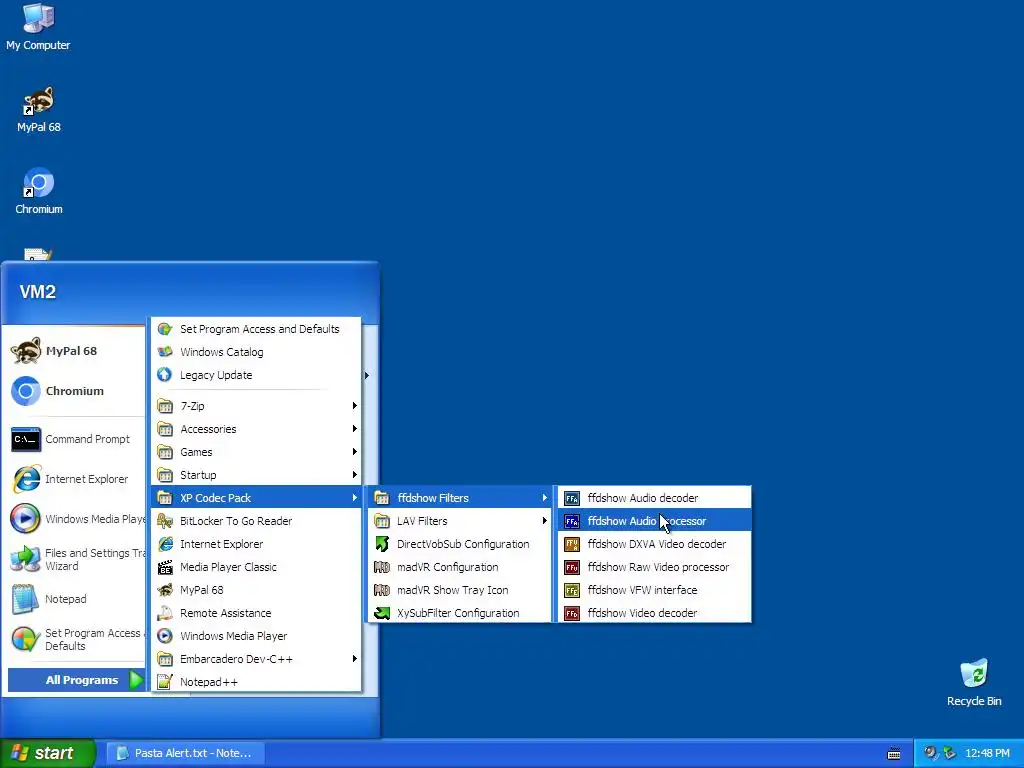Open ffdshow DXVA Video decoder

pos(654,543)
